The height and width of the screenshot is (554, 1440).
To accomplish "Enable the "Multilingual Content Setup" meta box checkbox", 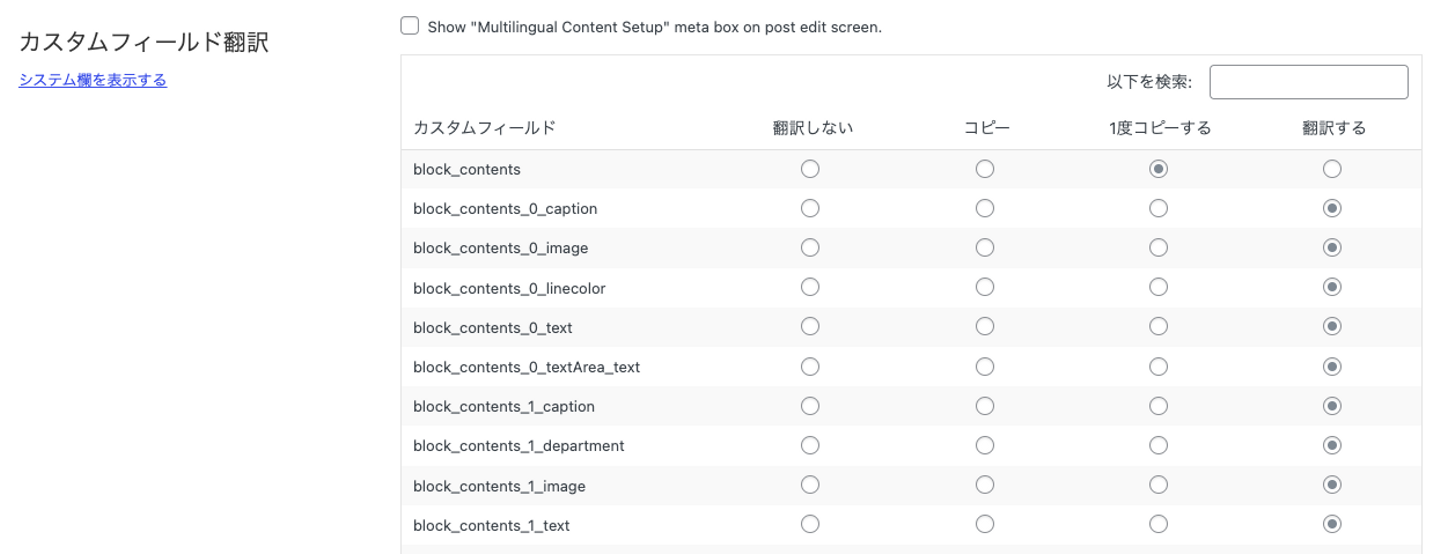I will tap(410, 26).
